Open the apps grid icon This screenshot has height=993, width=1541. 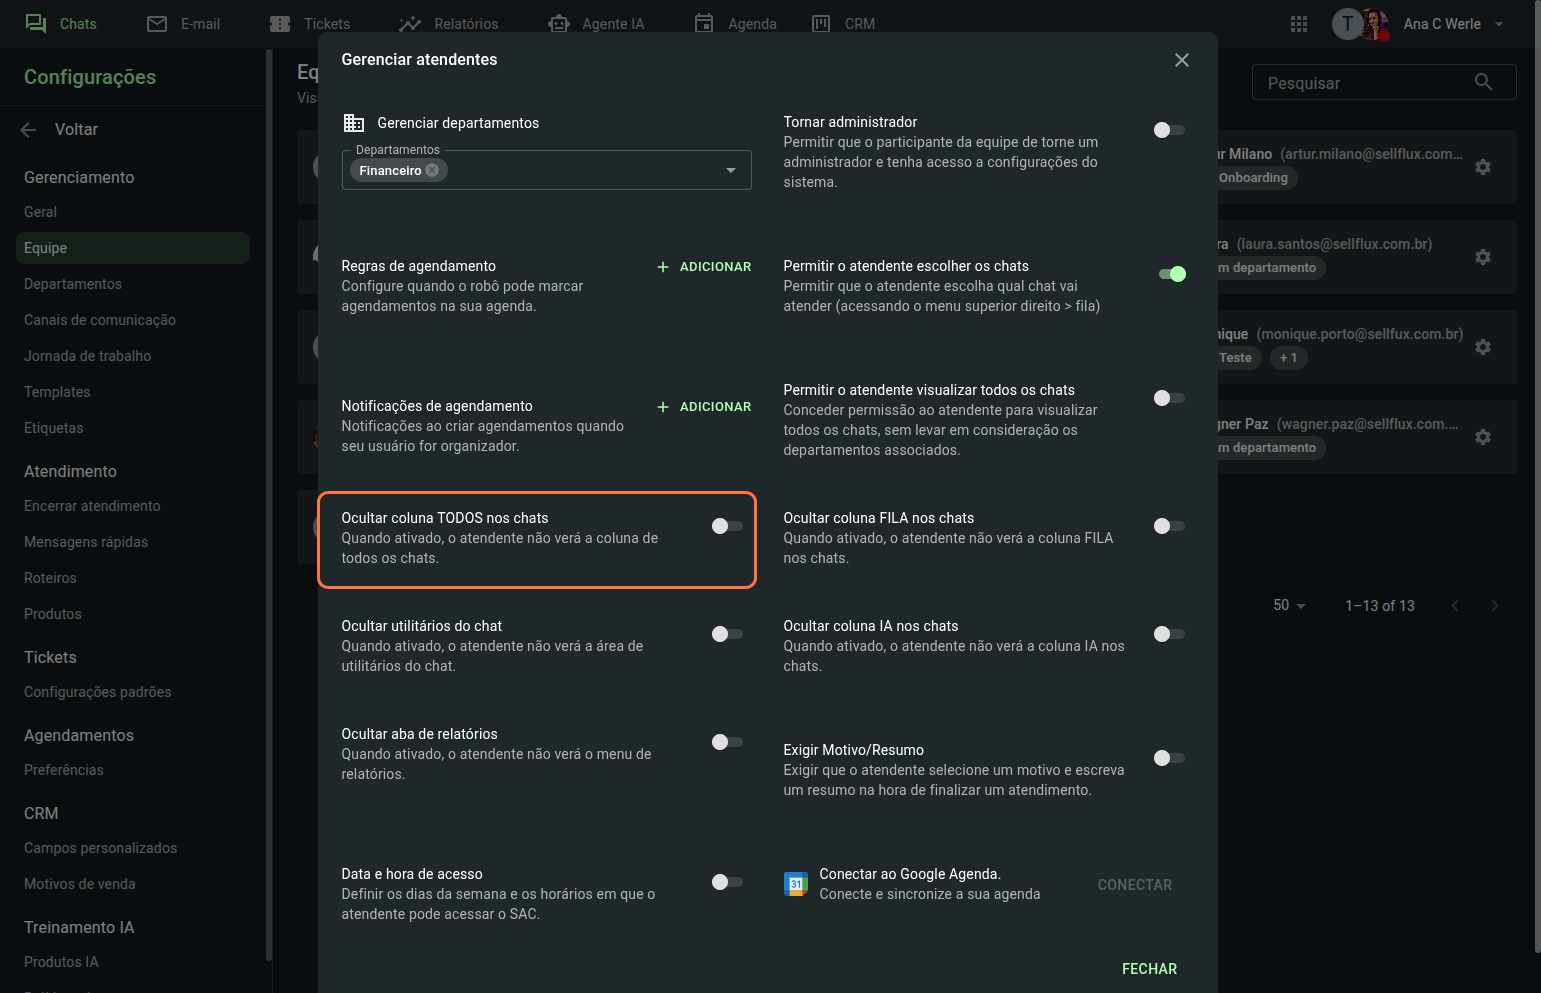point(1299,24)
